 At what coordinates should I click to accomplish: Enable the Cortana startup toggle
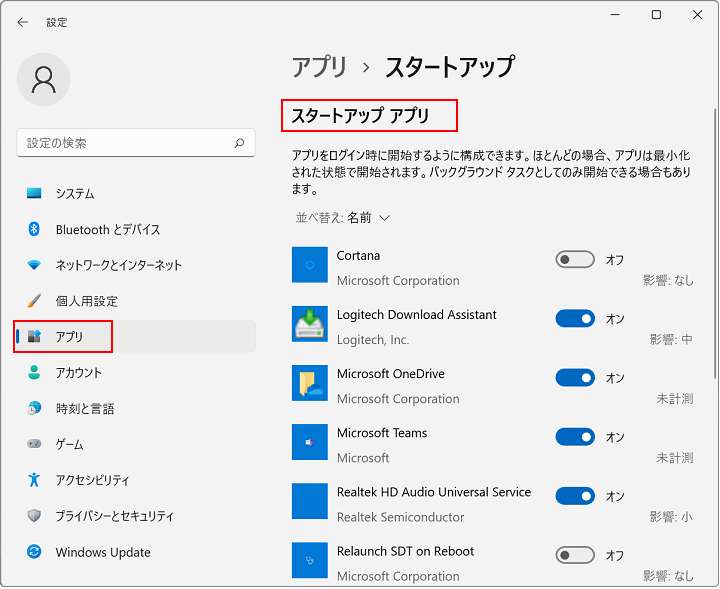point(575,260)
